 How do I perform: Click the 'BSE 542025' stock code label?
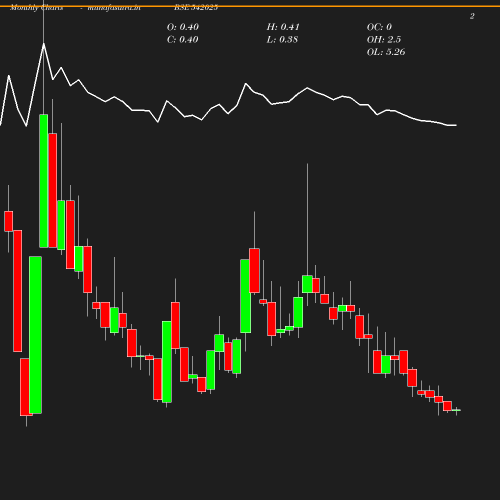tap(196, 8)
